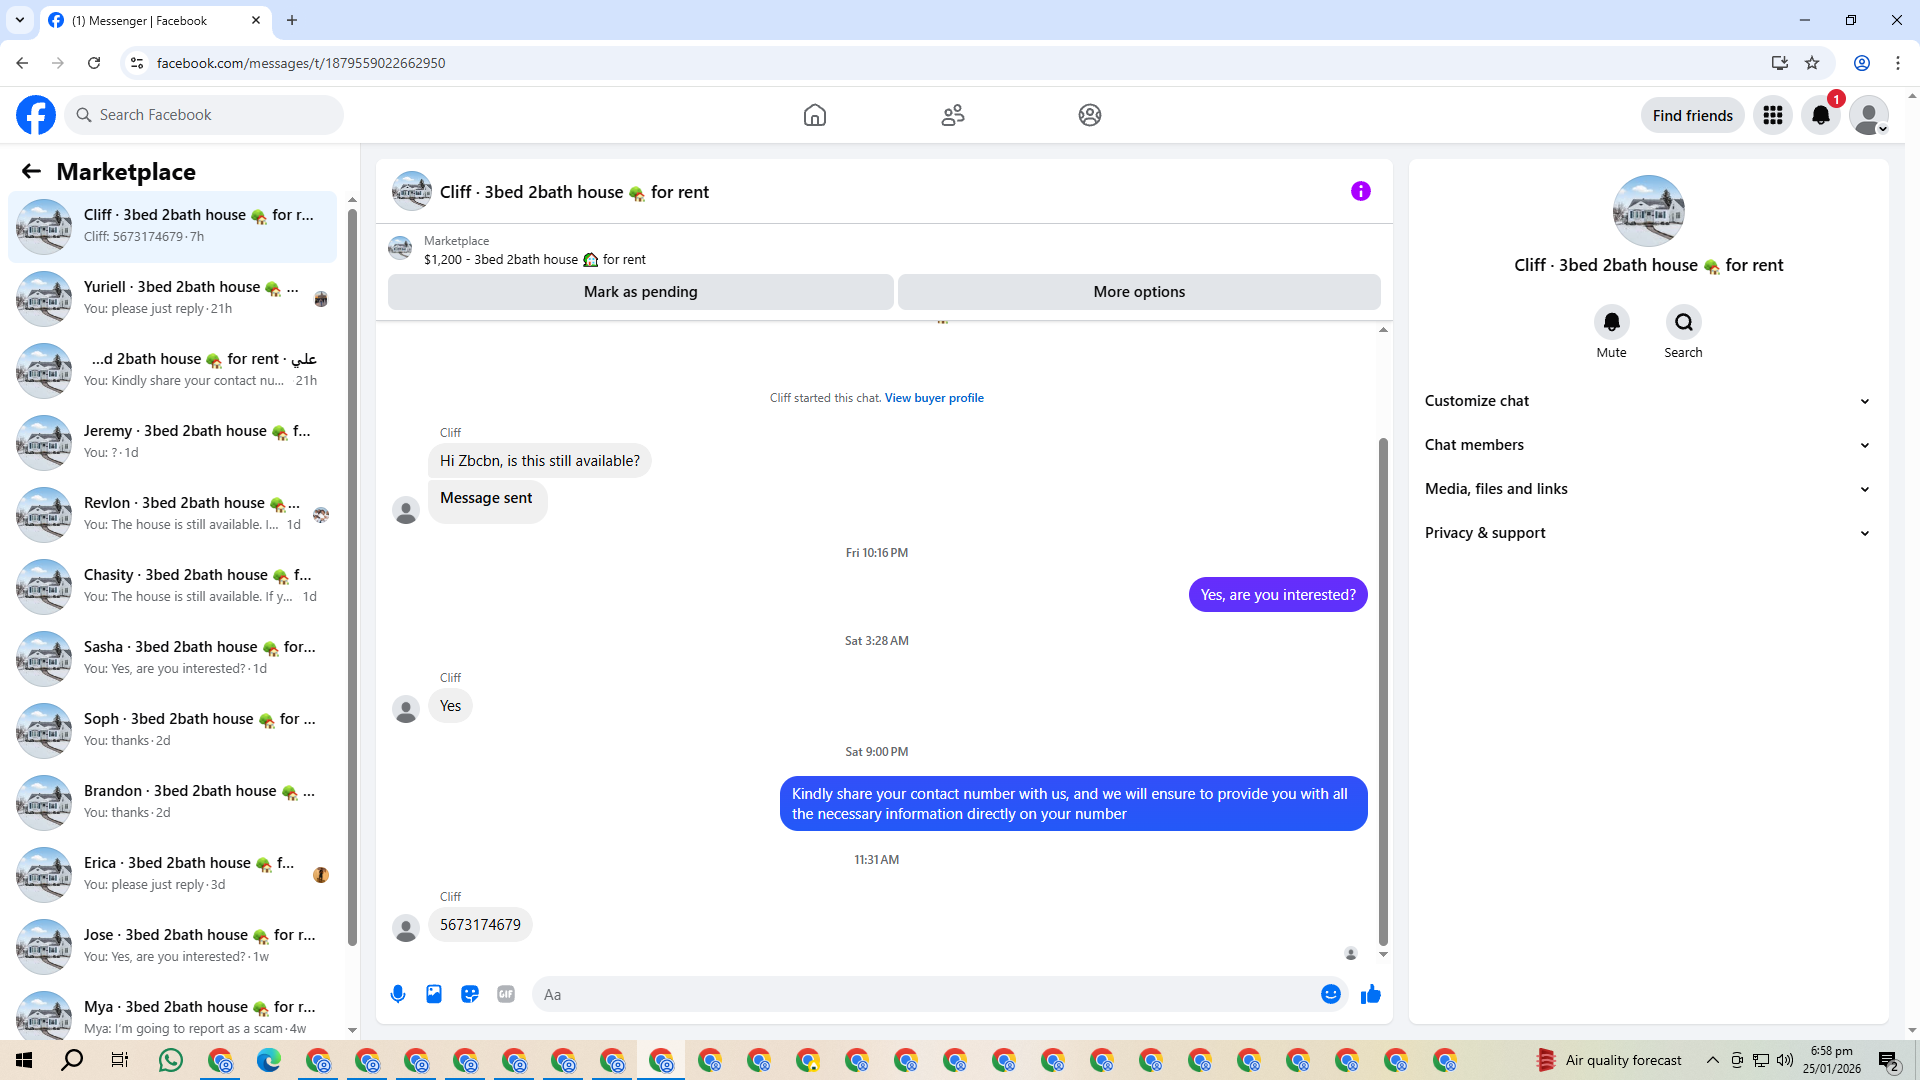
Task: Focus the Aa message input box
Action: (926, 994)
